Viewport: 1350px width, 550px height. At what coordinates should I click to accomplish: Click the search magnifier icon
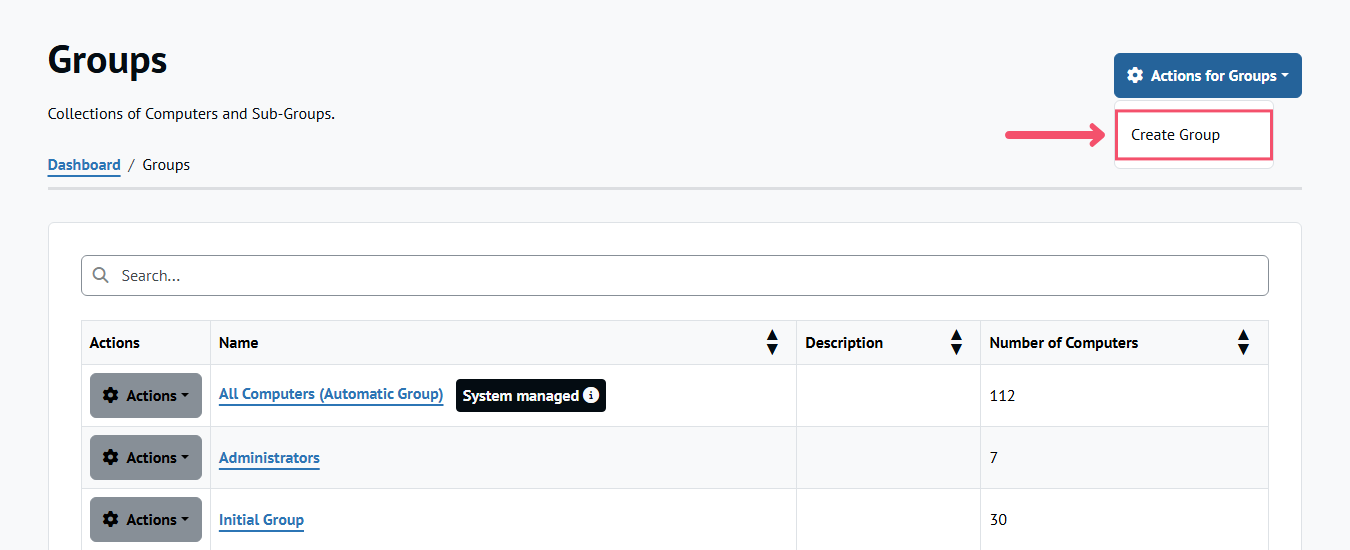pyautogui.click(x=100, y=275)
